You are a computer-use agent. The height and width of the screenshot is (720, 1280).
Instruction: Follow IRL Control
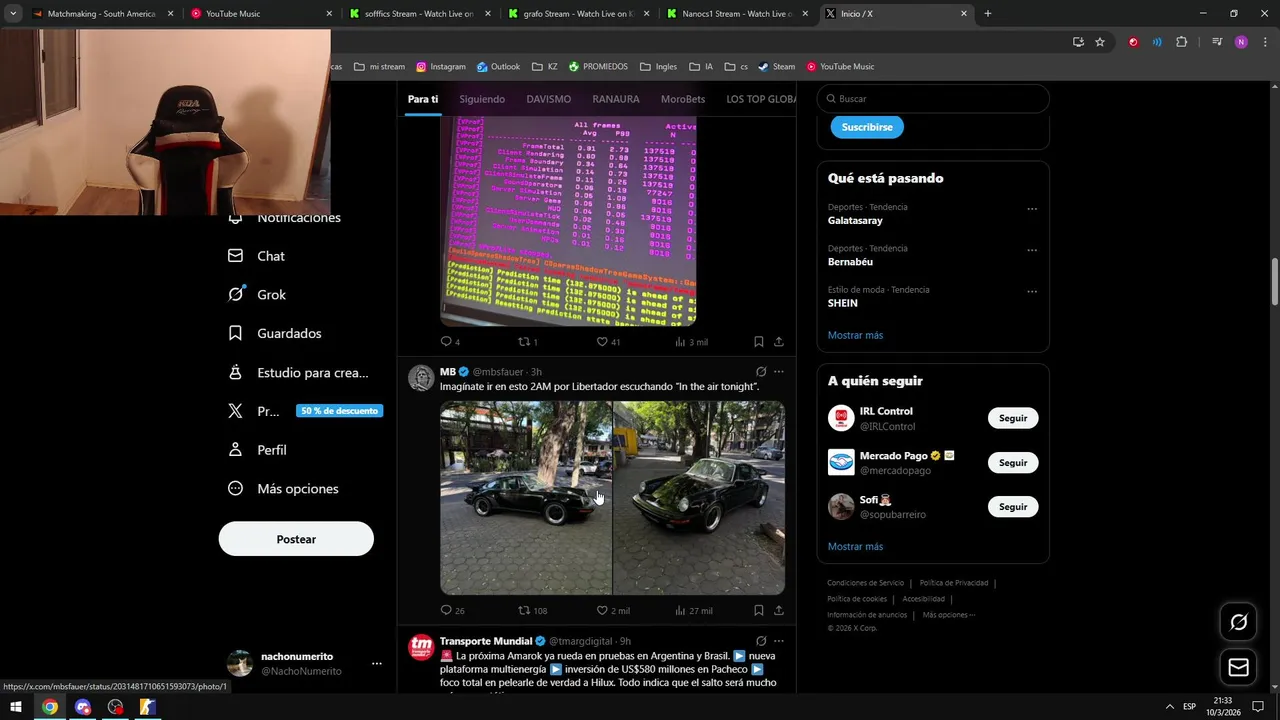pos(1013,418)
